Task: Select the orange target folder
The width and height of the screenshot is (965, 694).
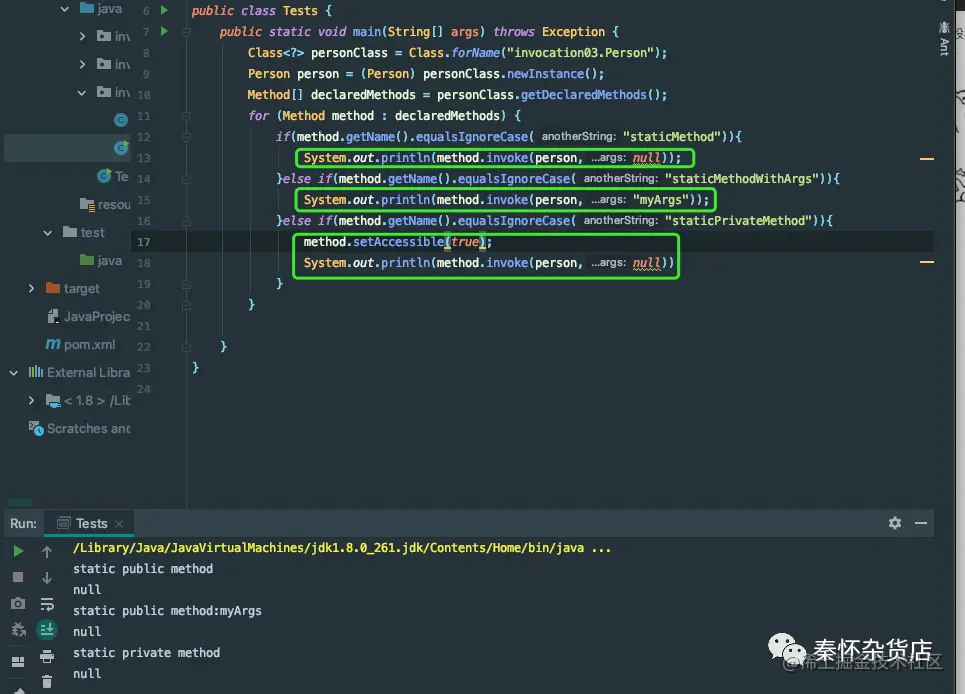Action: 73,289
